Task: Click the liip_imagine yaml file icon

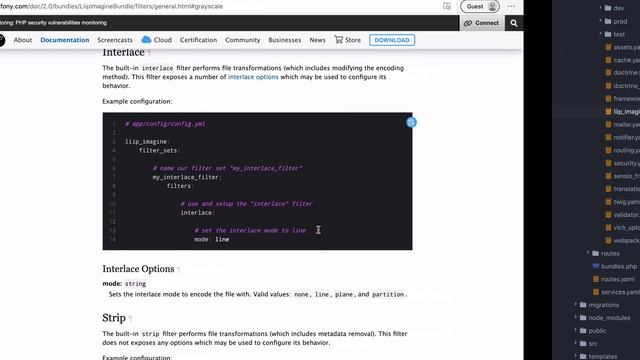Action: pos(608,111)
